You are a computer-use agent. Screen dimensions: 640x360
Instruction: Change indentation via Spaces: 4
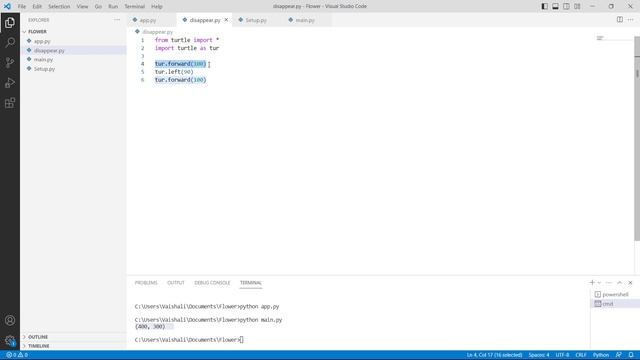tap(539, 355)
